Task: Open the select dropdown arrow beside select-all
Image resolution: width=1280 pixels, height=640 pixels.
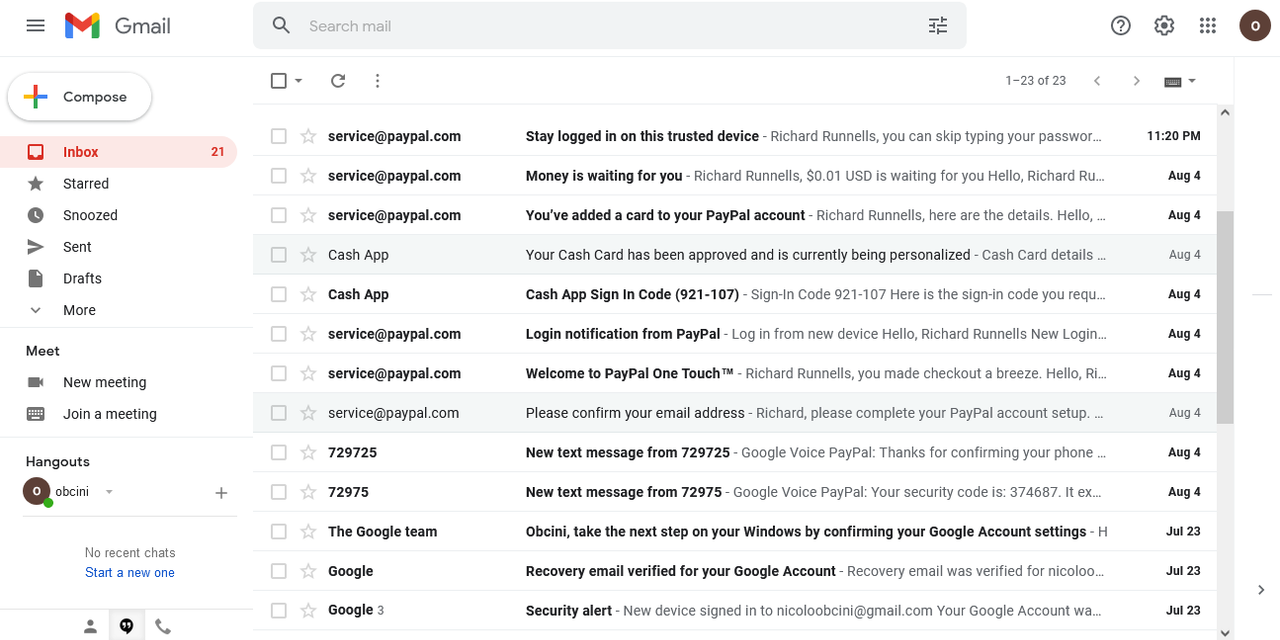Action: 299,81
